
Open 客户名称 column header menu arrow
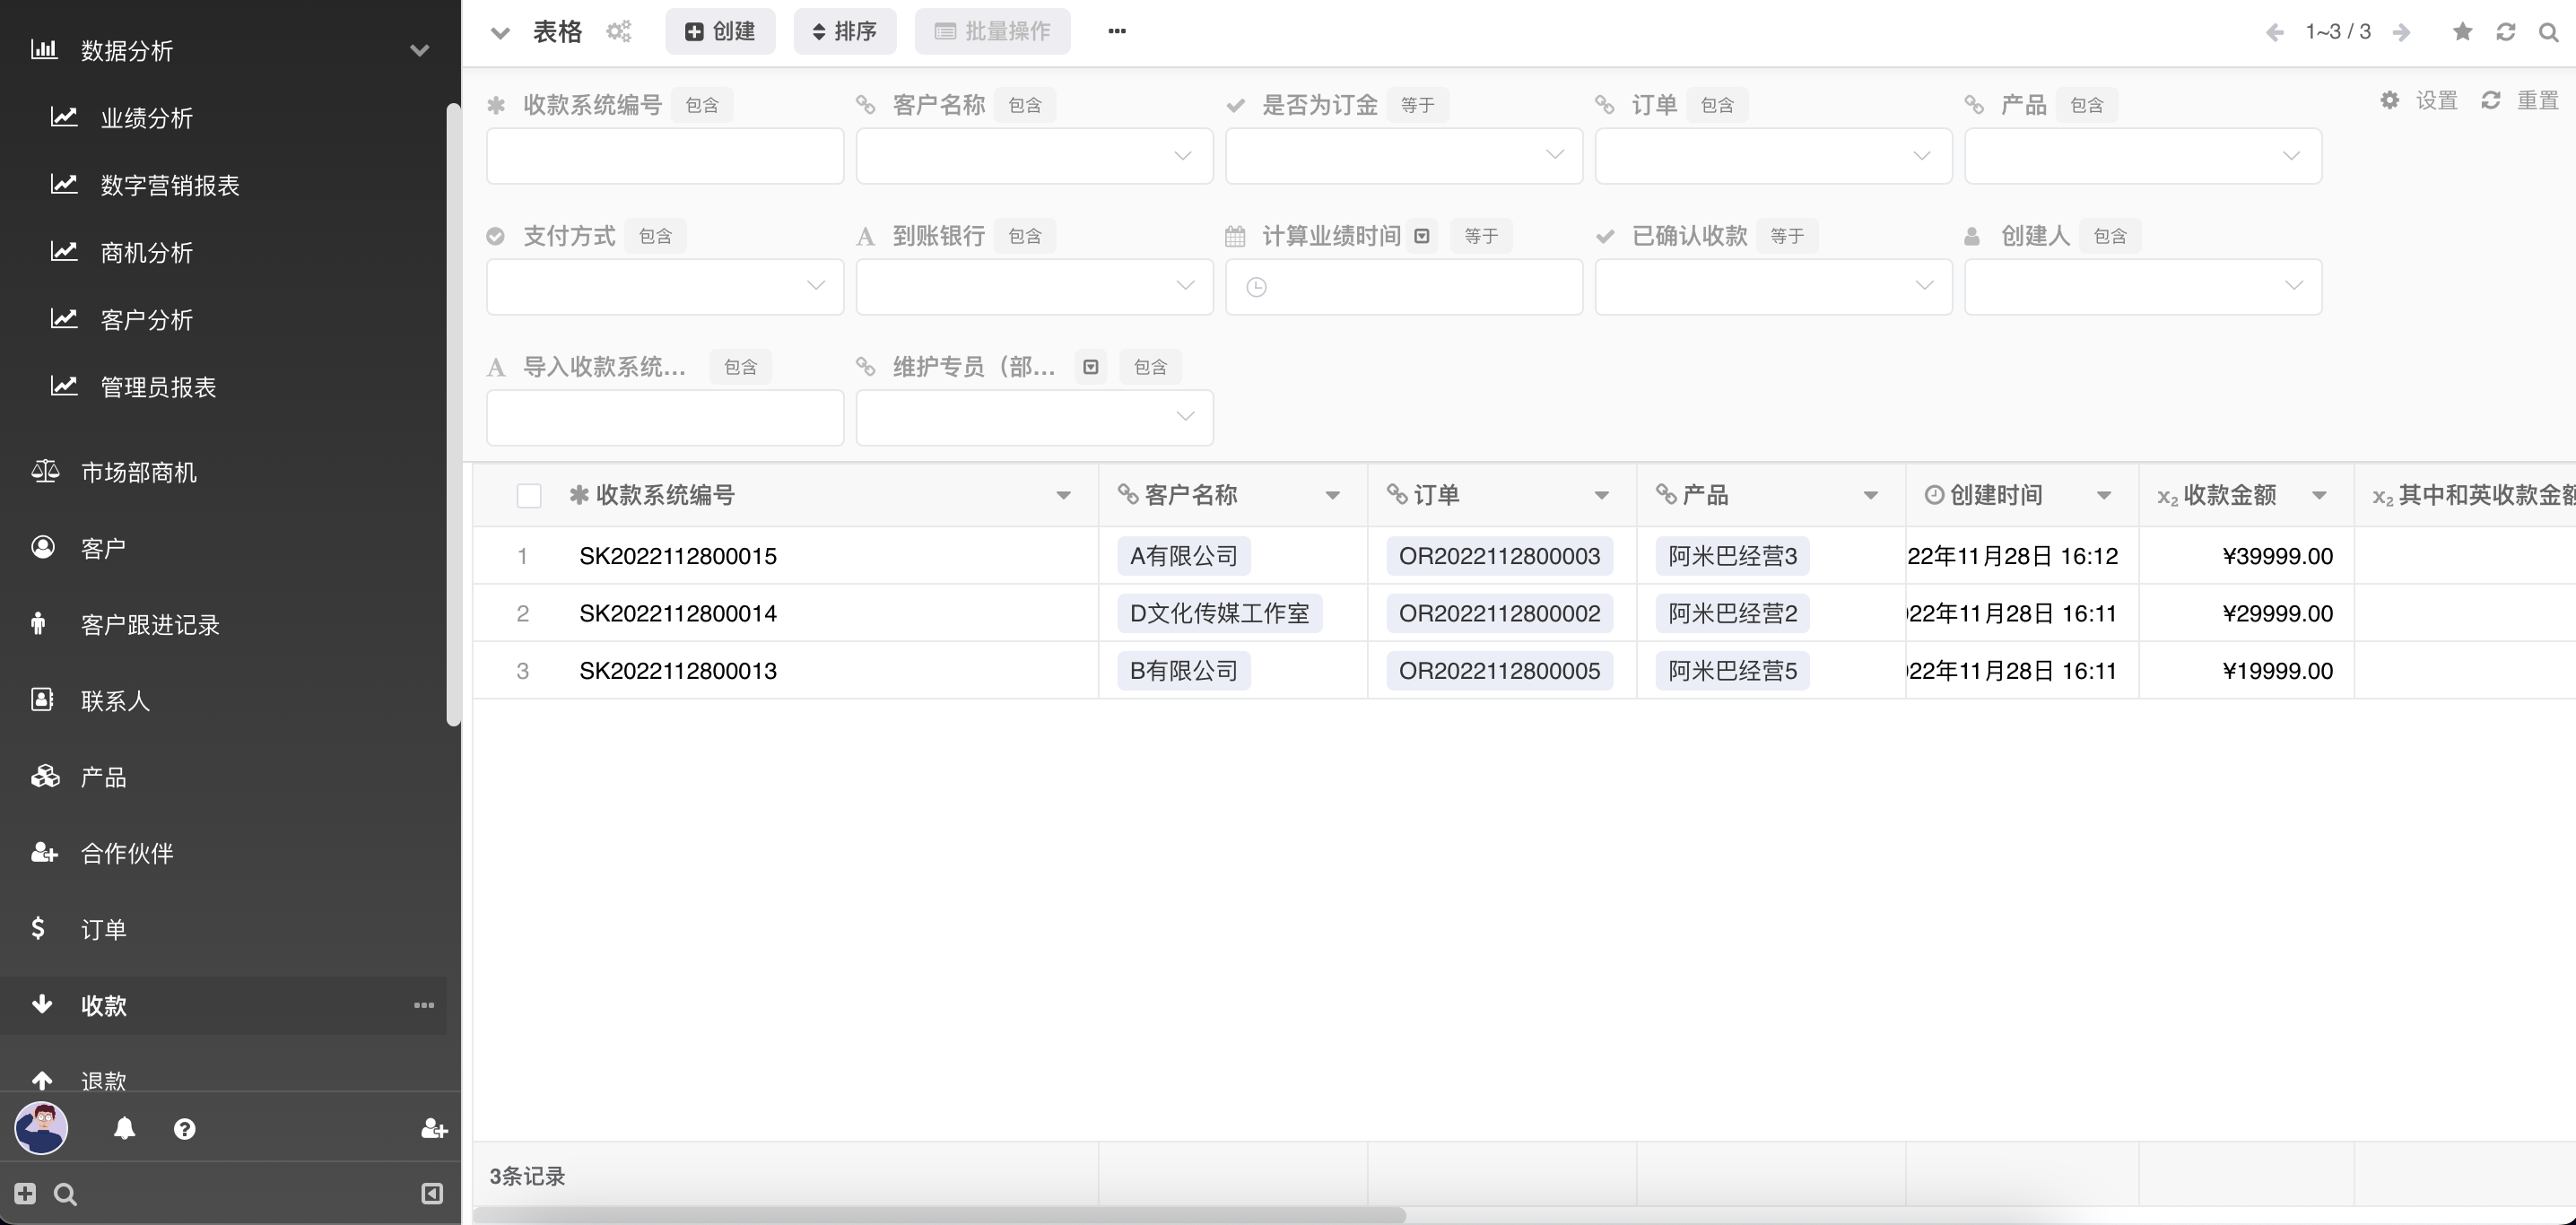(x=1332, y=496)
